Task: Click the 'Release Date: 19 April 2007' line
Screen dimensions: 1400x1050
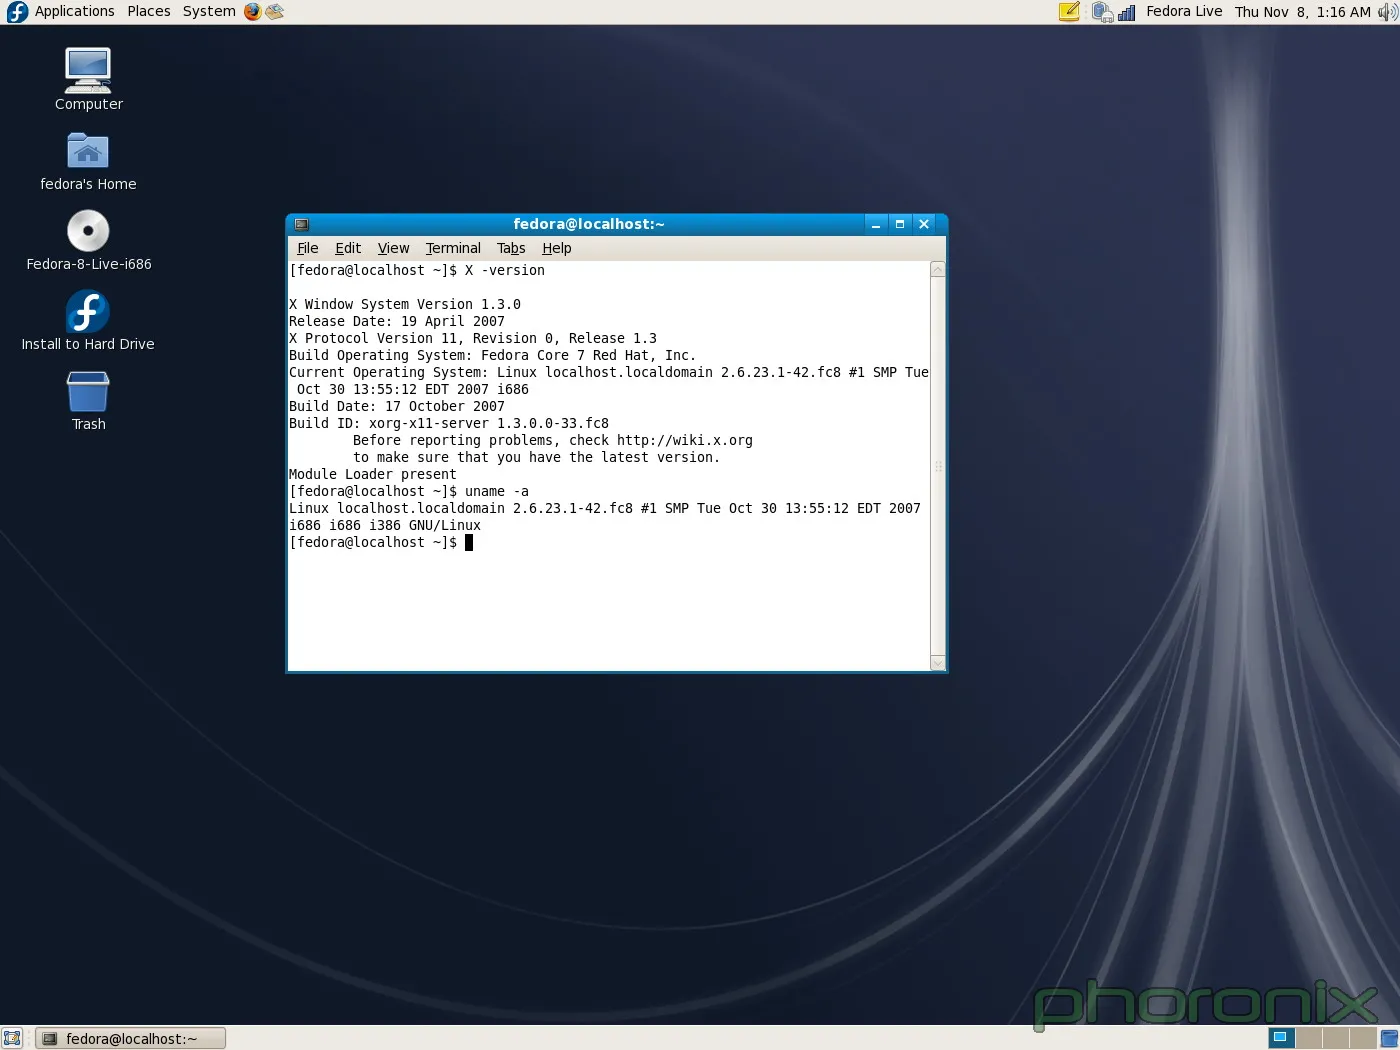Action: click(x=397, y=321)
